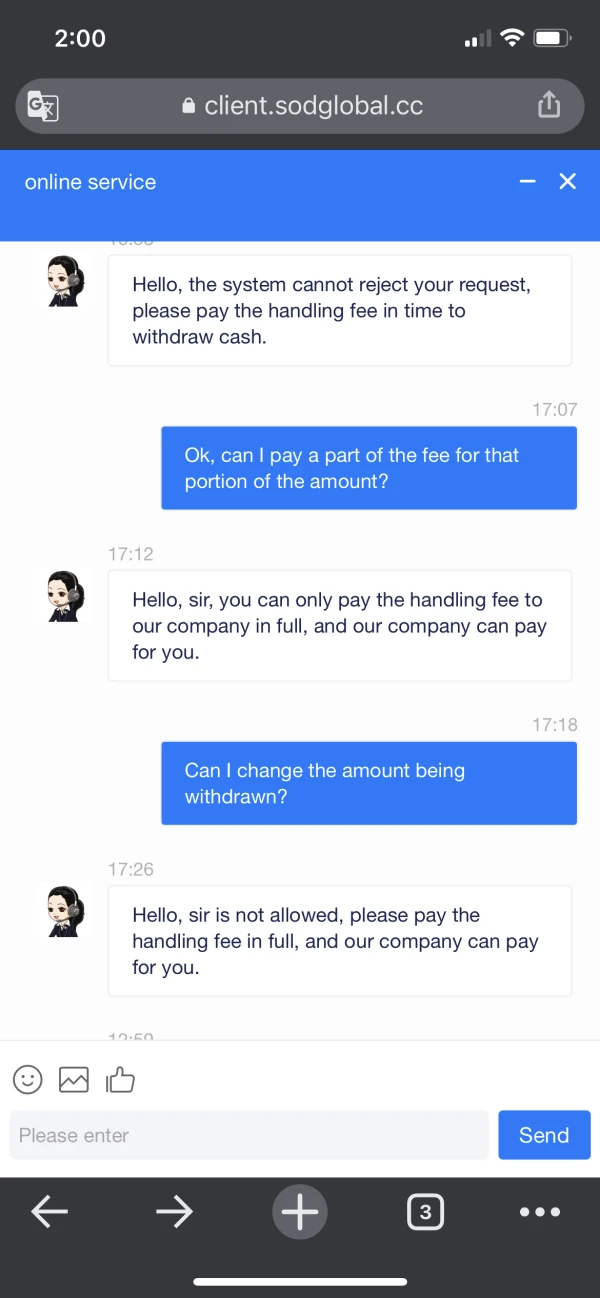Tap the "Ok, can I pay a part" message bubble
Screen dimensions: 600x1298
[x=369, y=468]
